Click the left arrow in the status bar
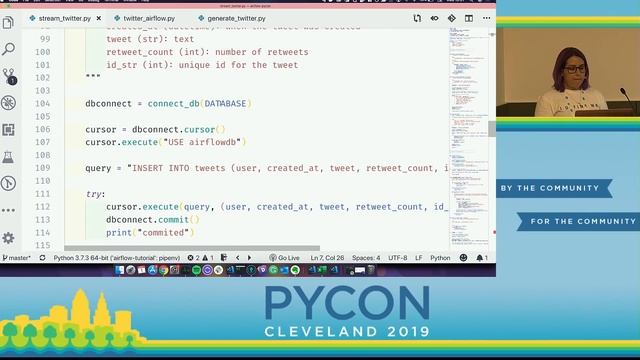Viewport: 640px width, 360px height. 238,258
